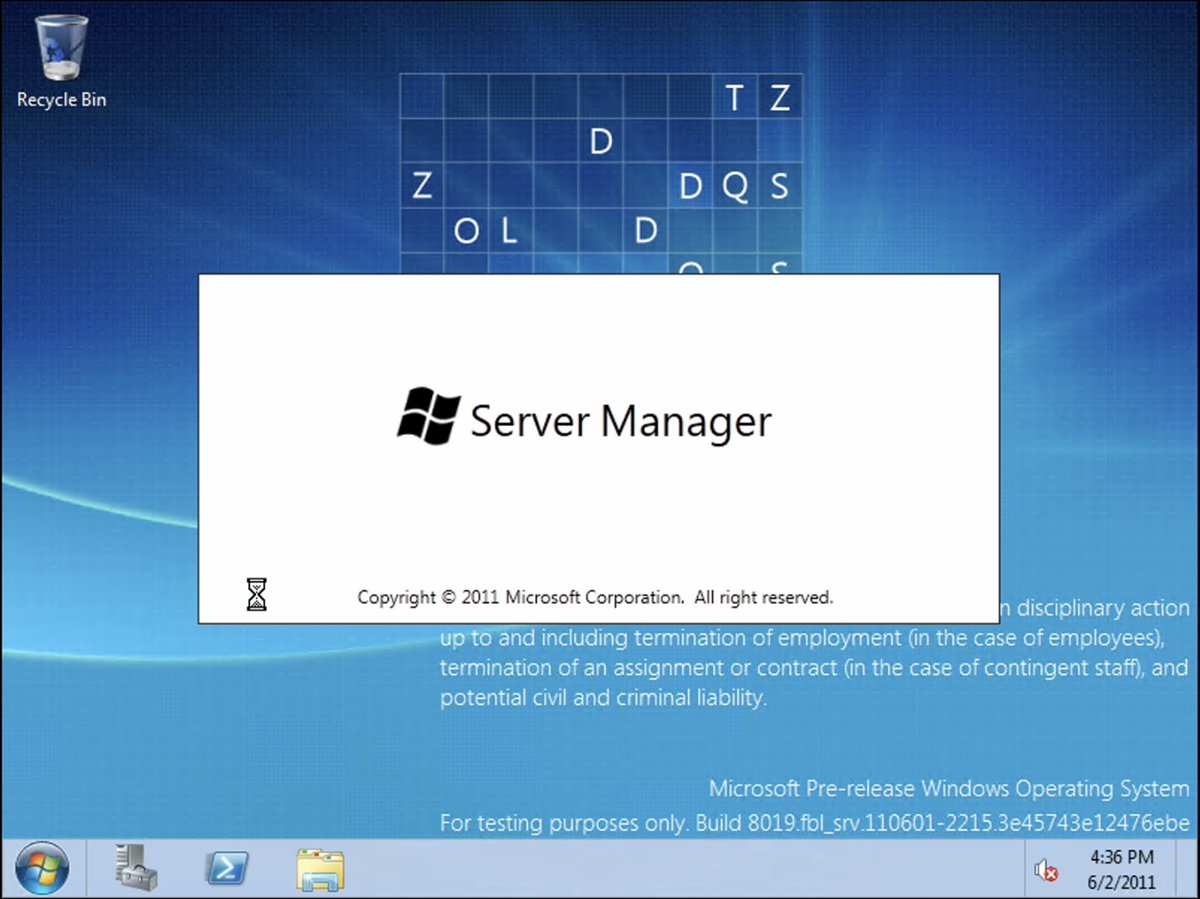Open the Recycle Bin desktop icon
The width and height of the screenshot is (1200, 899).
point(60,60)
